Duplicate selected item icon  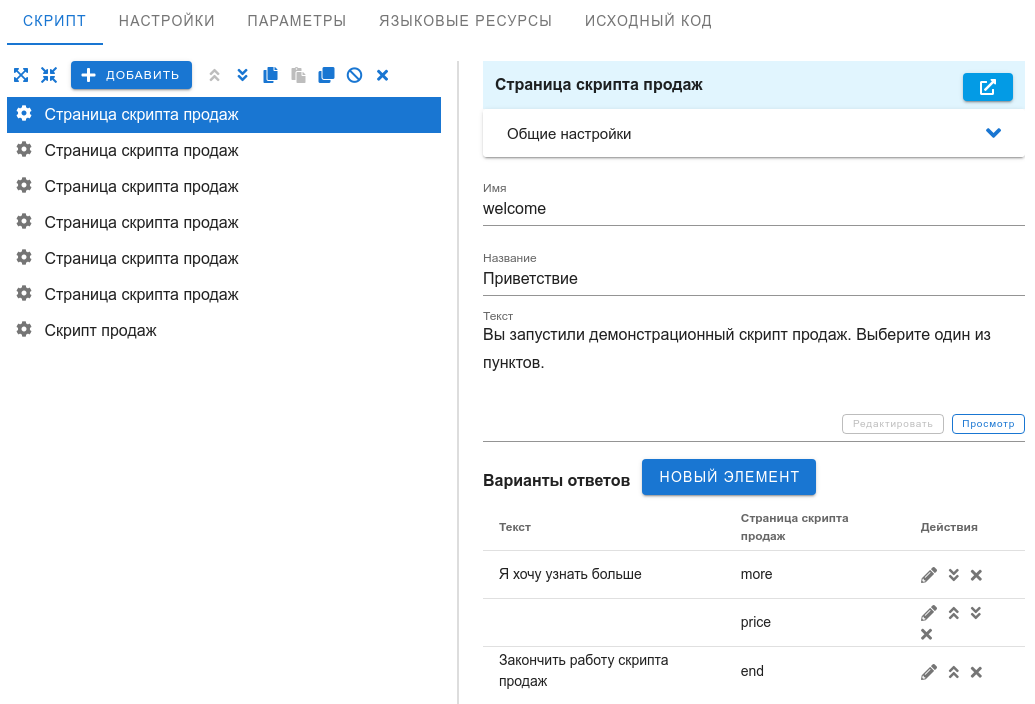pyautogui.click(x=326, y=75)
